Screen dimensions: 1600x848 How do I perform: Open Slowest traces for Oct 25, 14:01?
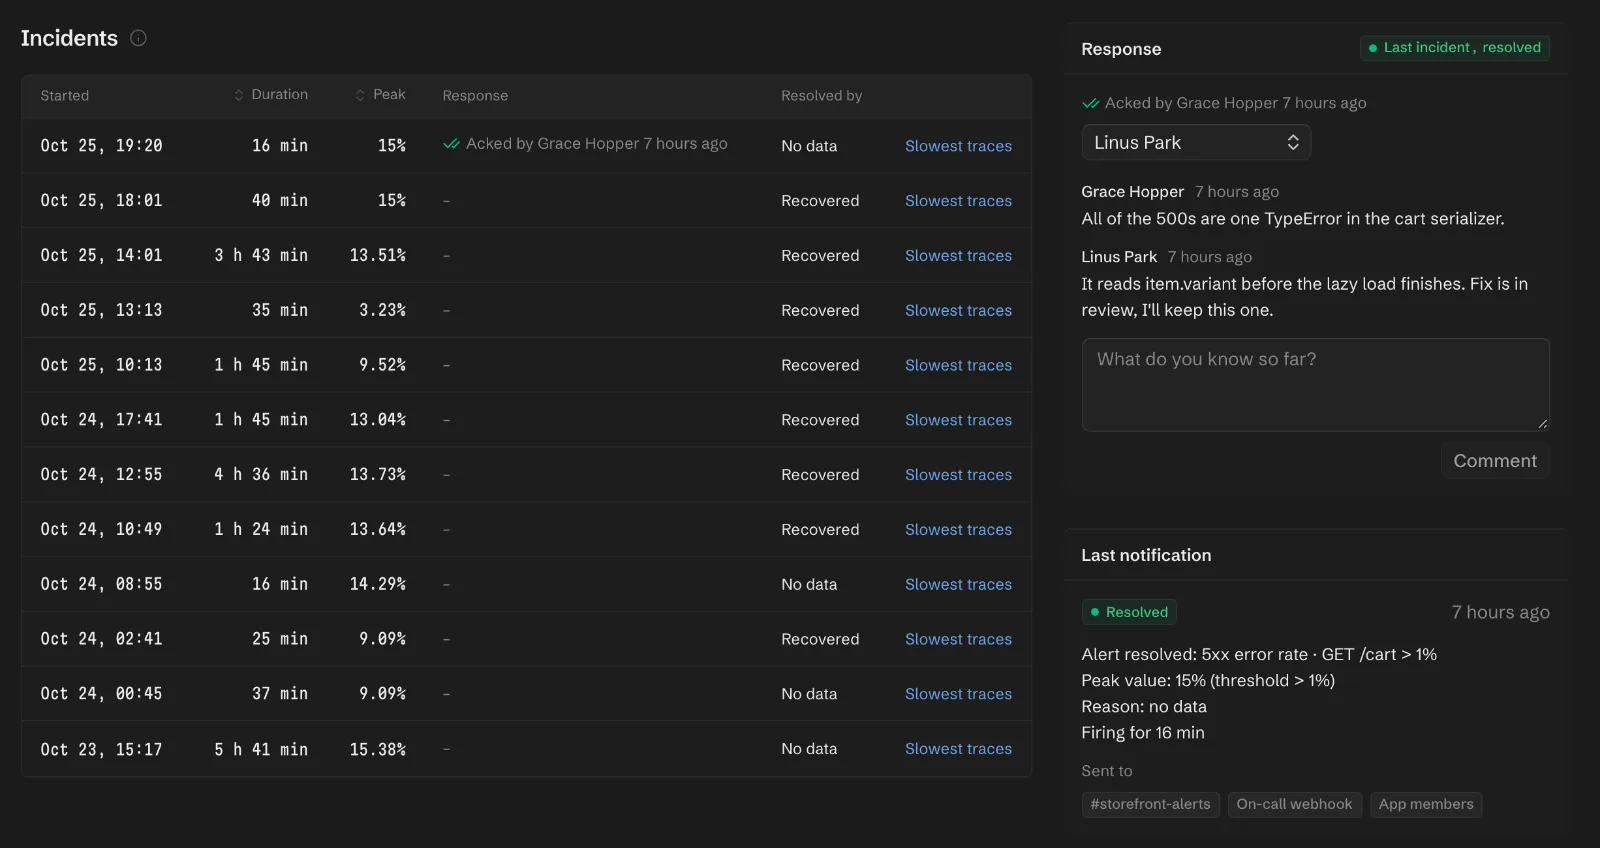pyautogui.click(x=958, y=256)
